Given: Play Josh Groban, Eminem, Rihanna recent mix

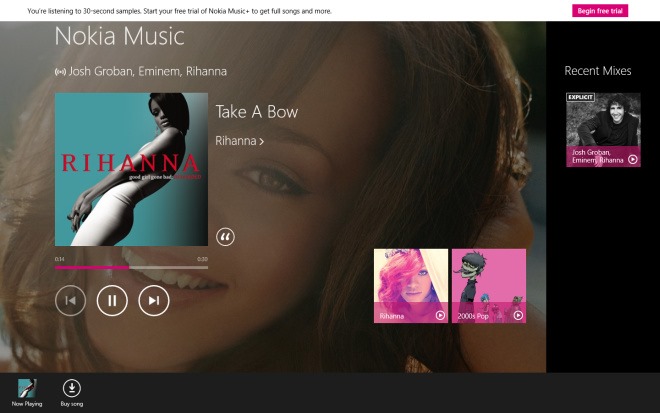Looking at the screenshot, I should 633,159.
